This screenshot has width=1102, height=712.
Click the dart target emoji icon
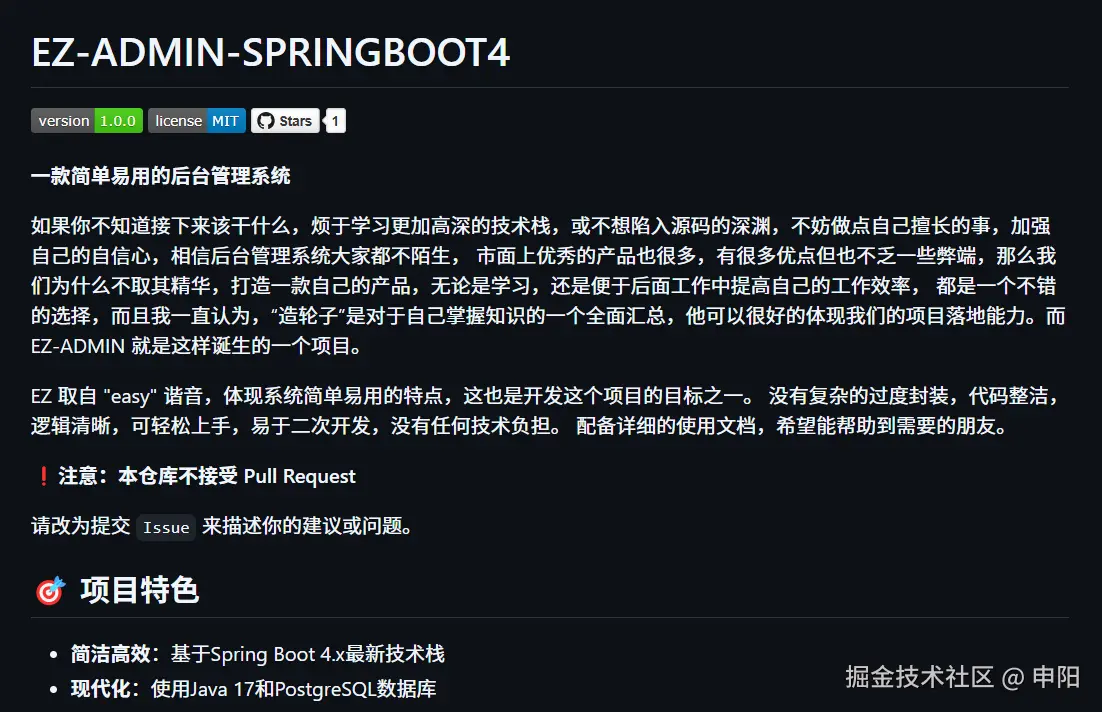click(x=49, y=591)
